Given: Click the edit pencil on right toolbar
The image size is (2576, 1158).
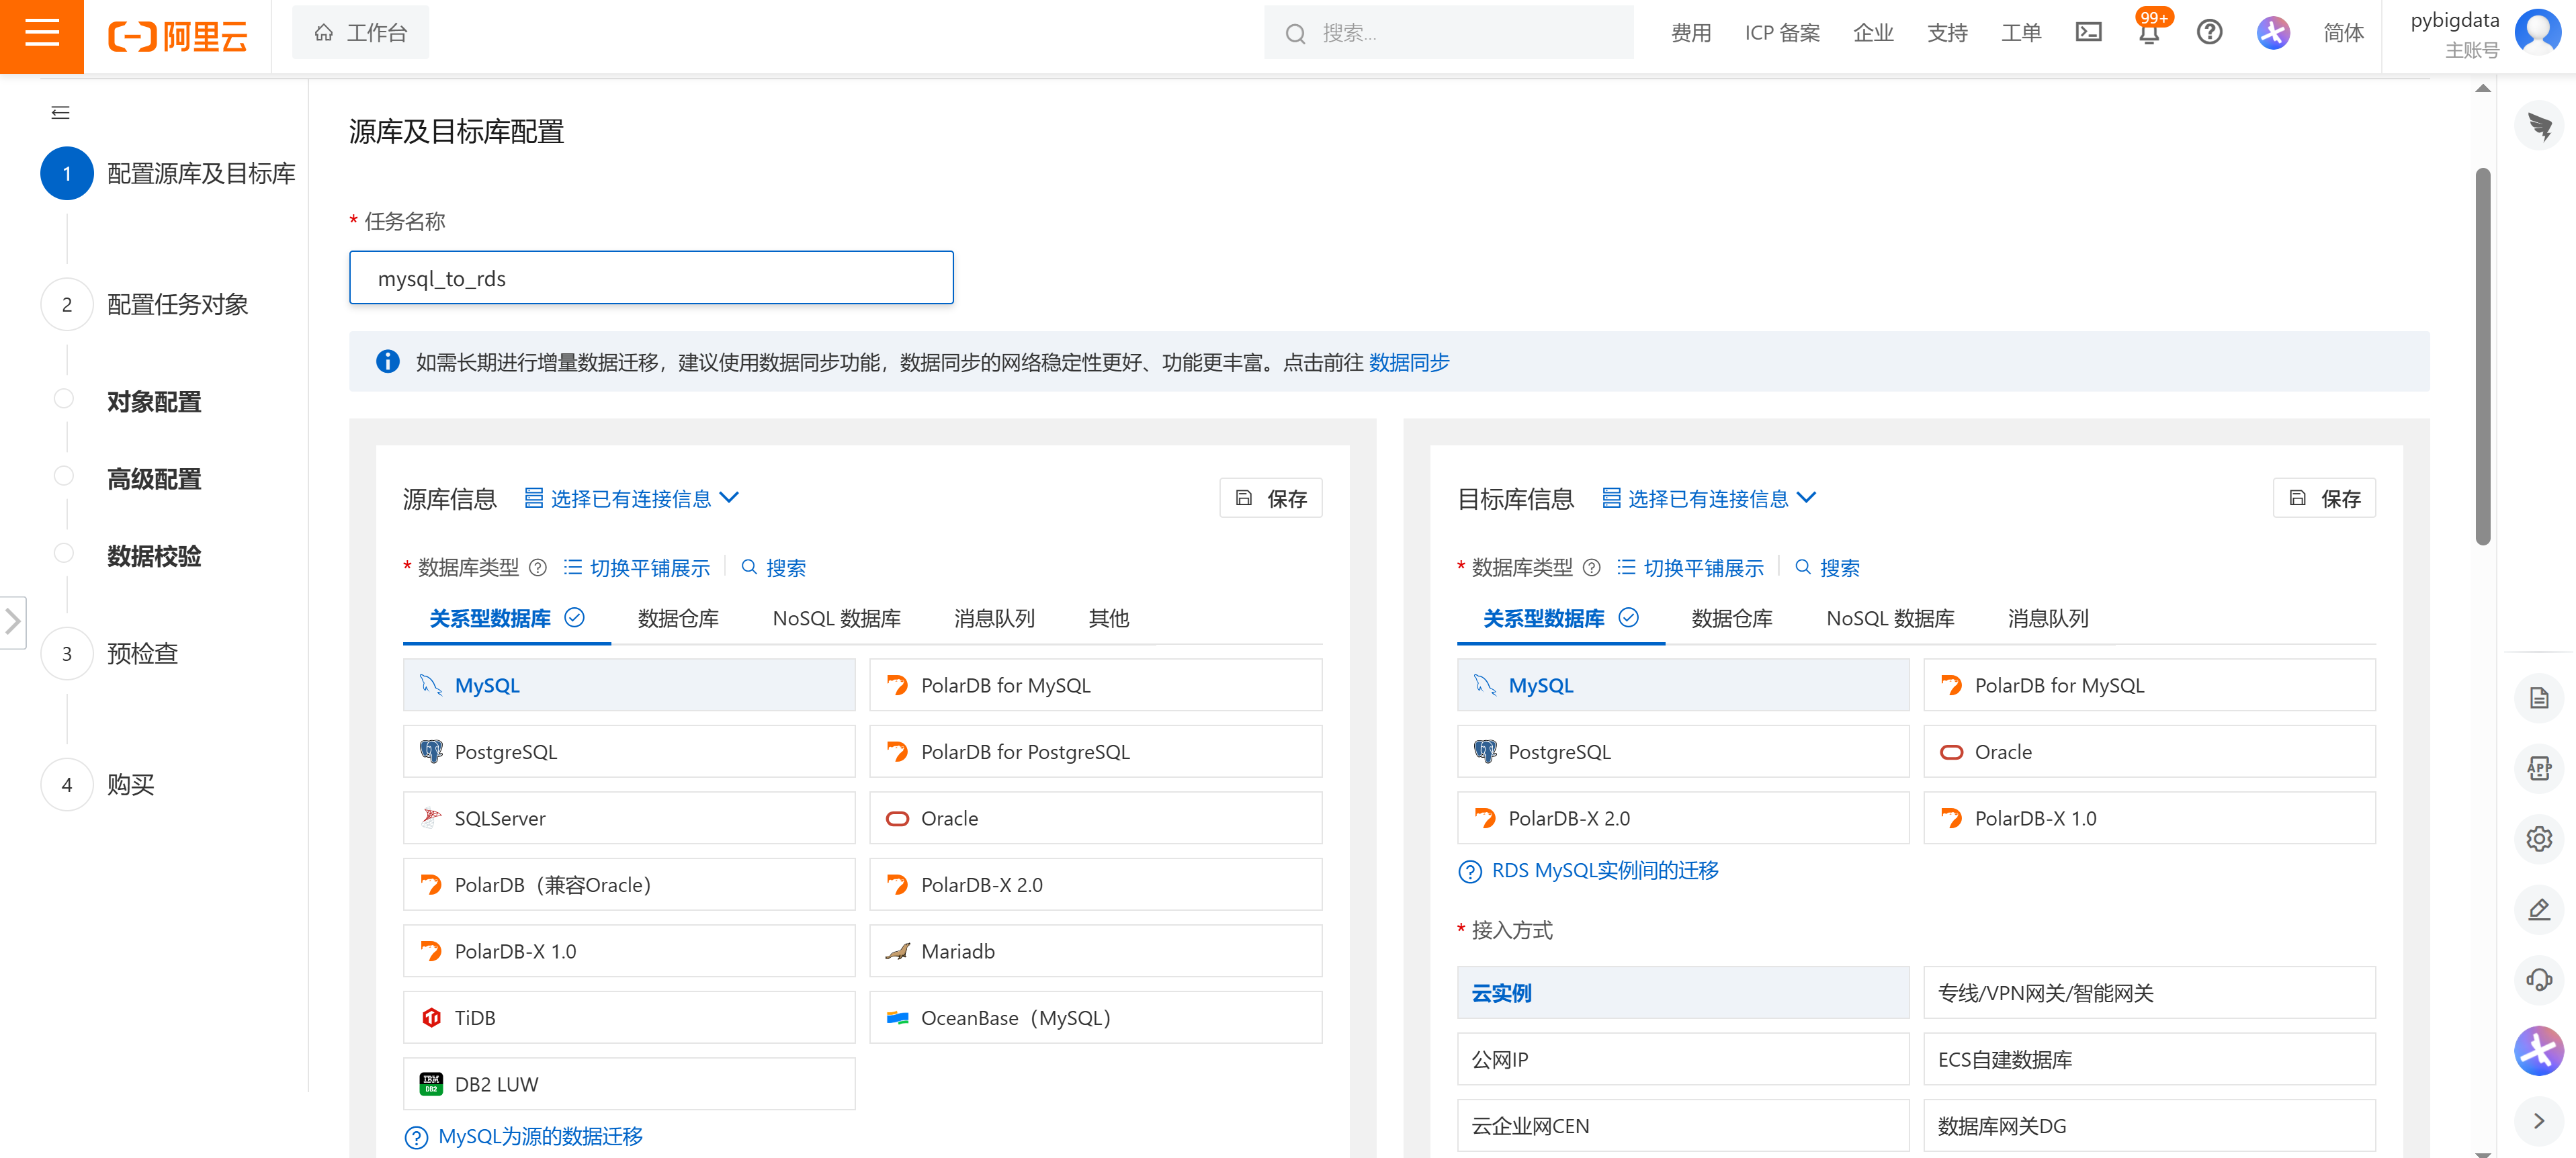Looking at the screenshot, I should (2538, 909).
